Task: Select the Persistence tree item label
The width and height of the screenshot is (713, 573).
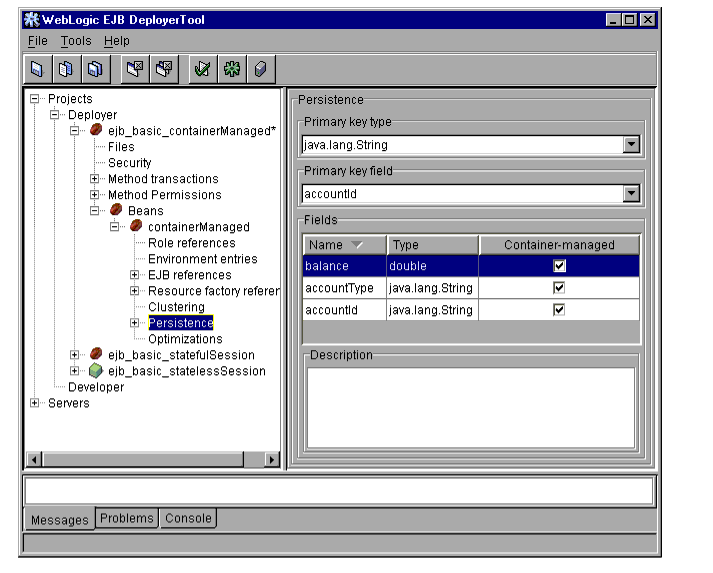Action: 181,323
